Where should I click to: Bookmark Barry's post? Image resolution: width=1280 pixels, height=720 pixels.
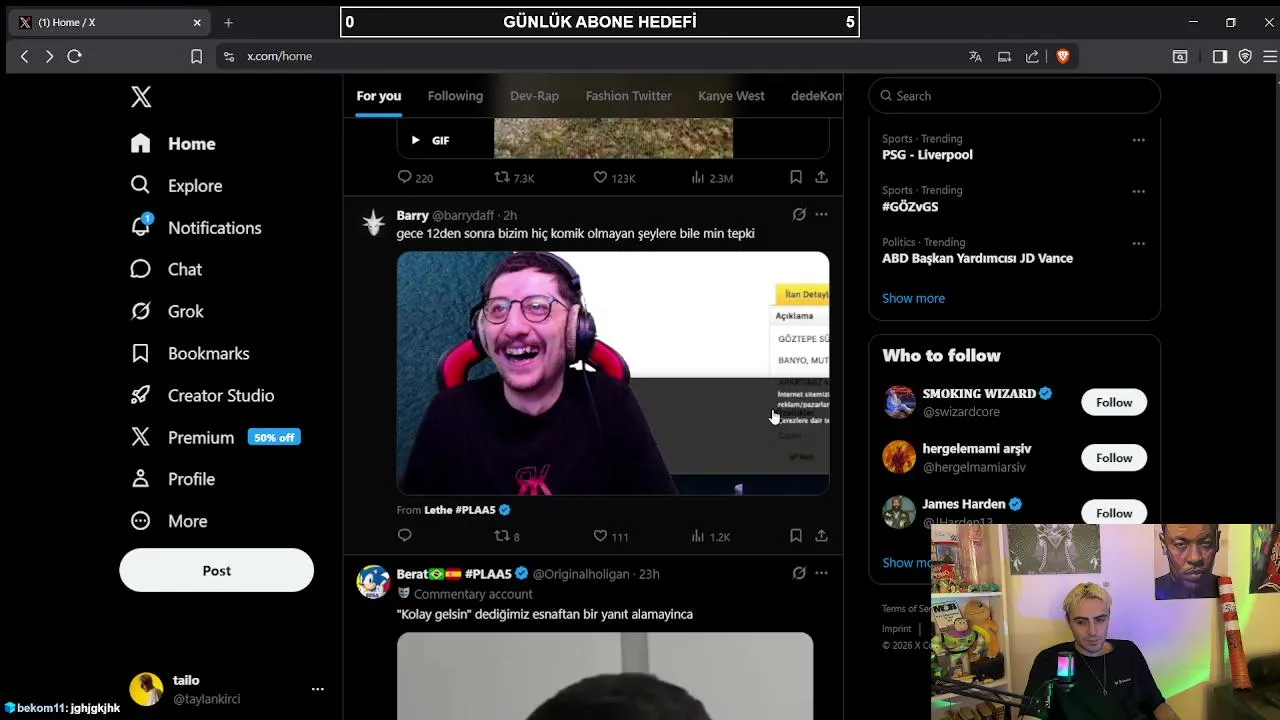796,536
